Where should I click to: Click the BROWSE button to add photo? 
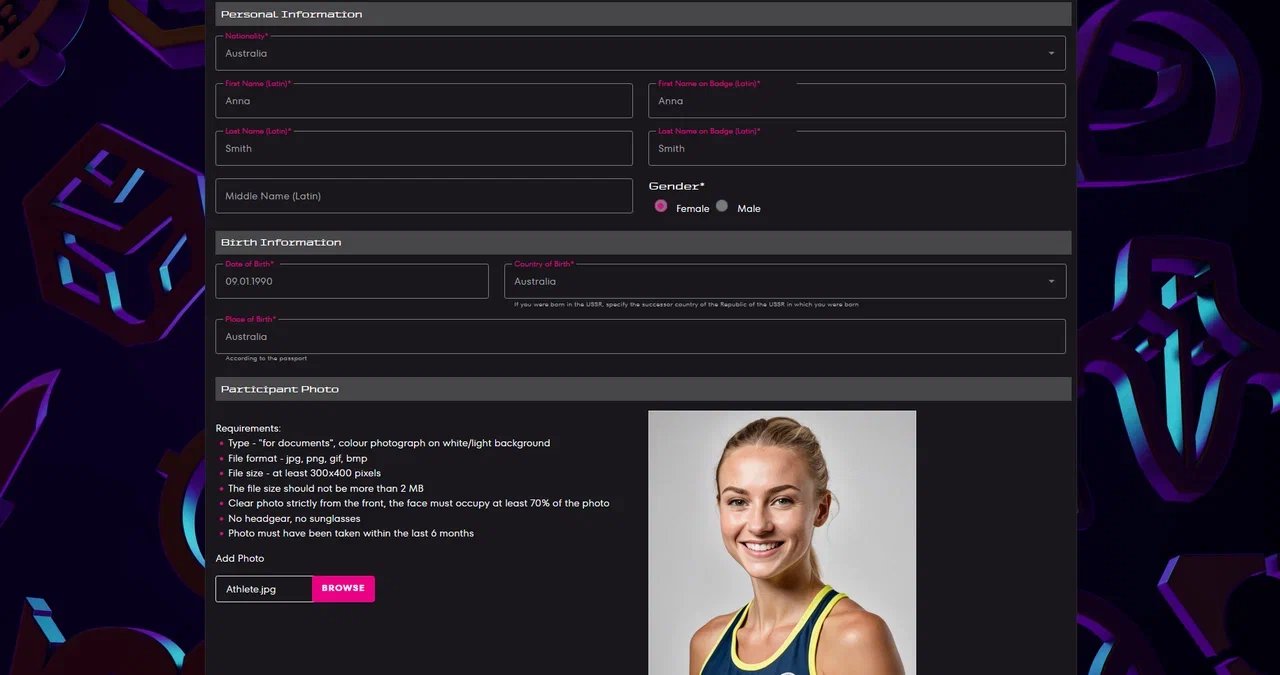[343, 588]
